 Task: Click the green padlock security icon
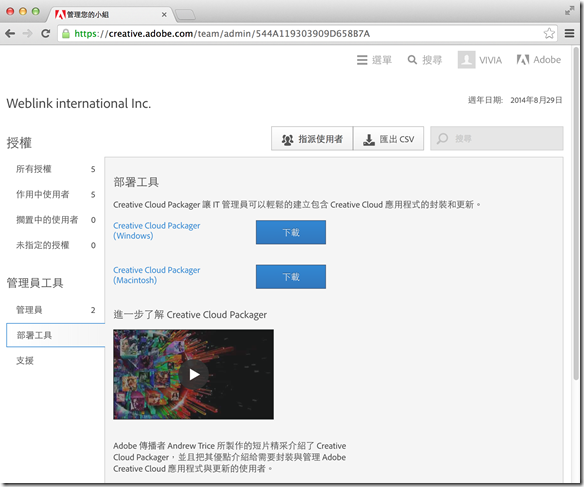pos(66,34)
